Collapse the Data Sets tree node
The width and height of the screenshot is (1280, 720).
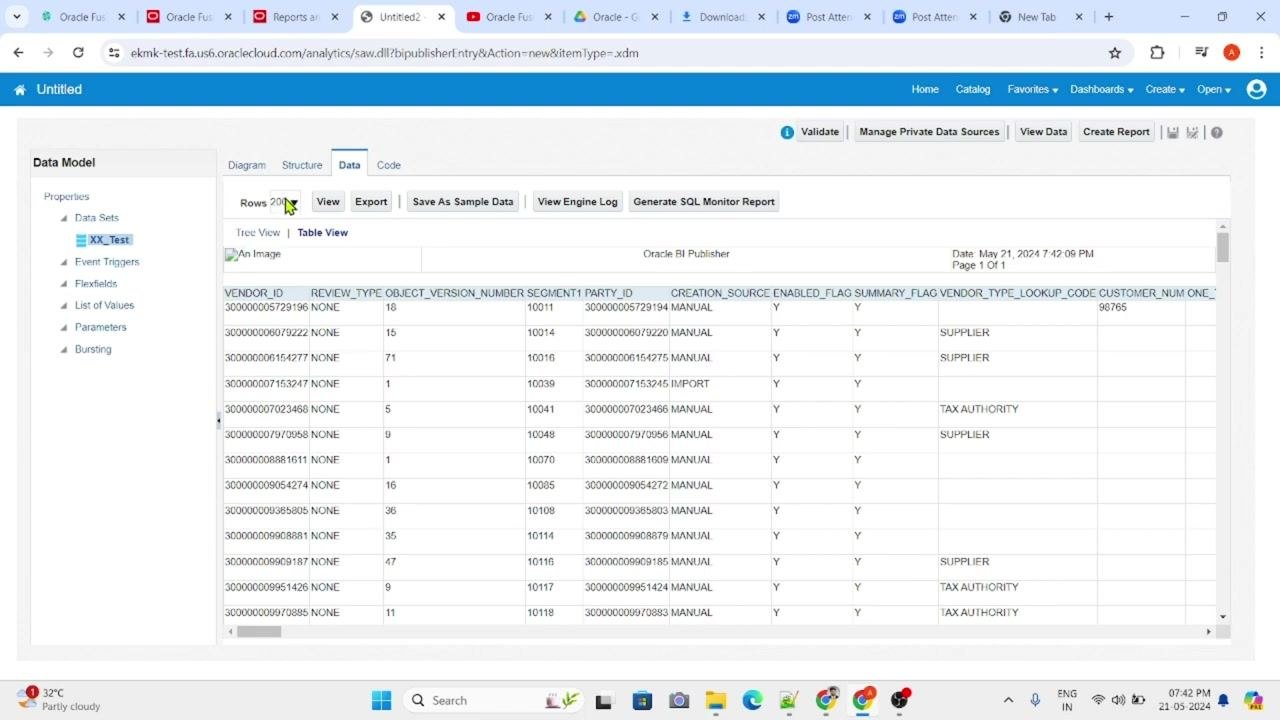click(64, 218)
